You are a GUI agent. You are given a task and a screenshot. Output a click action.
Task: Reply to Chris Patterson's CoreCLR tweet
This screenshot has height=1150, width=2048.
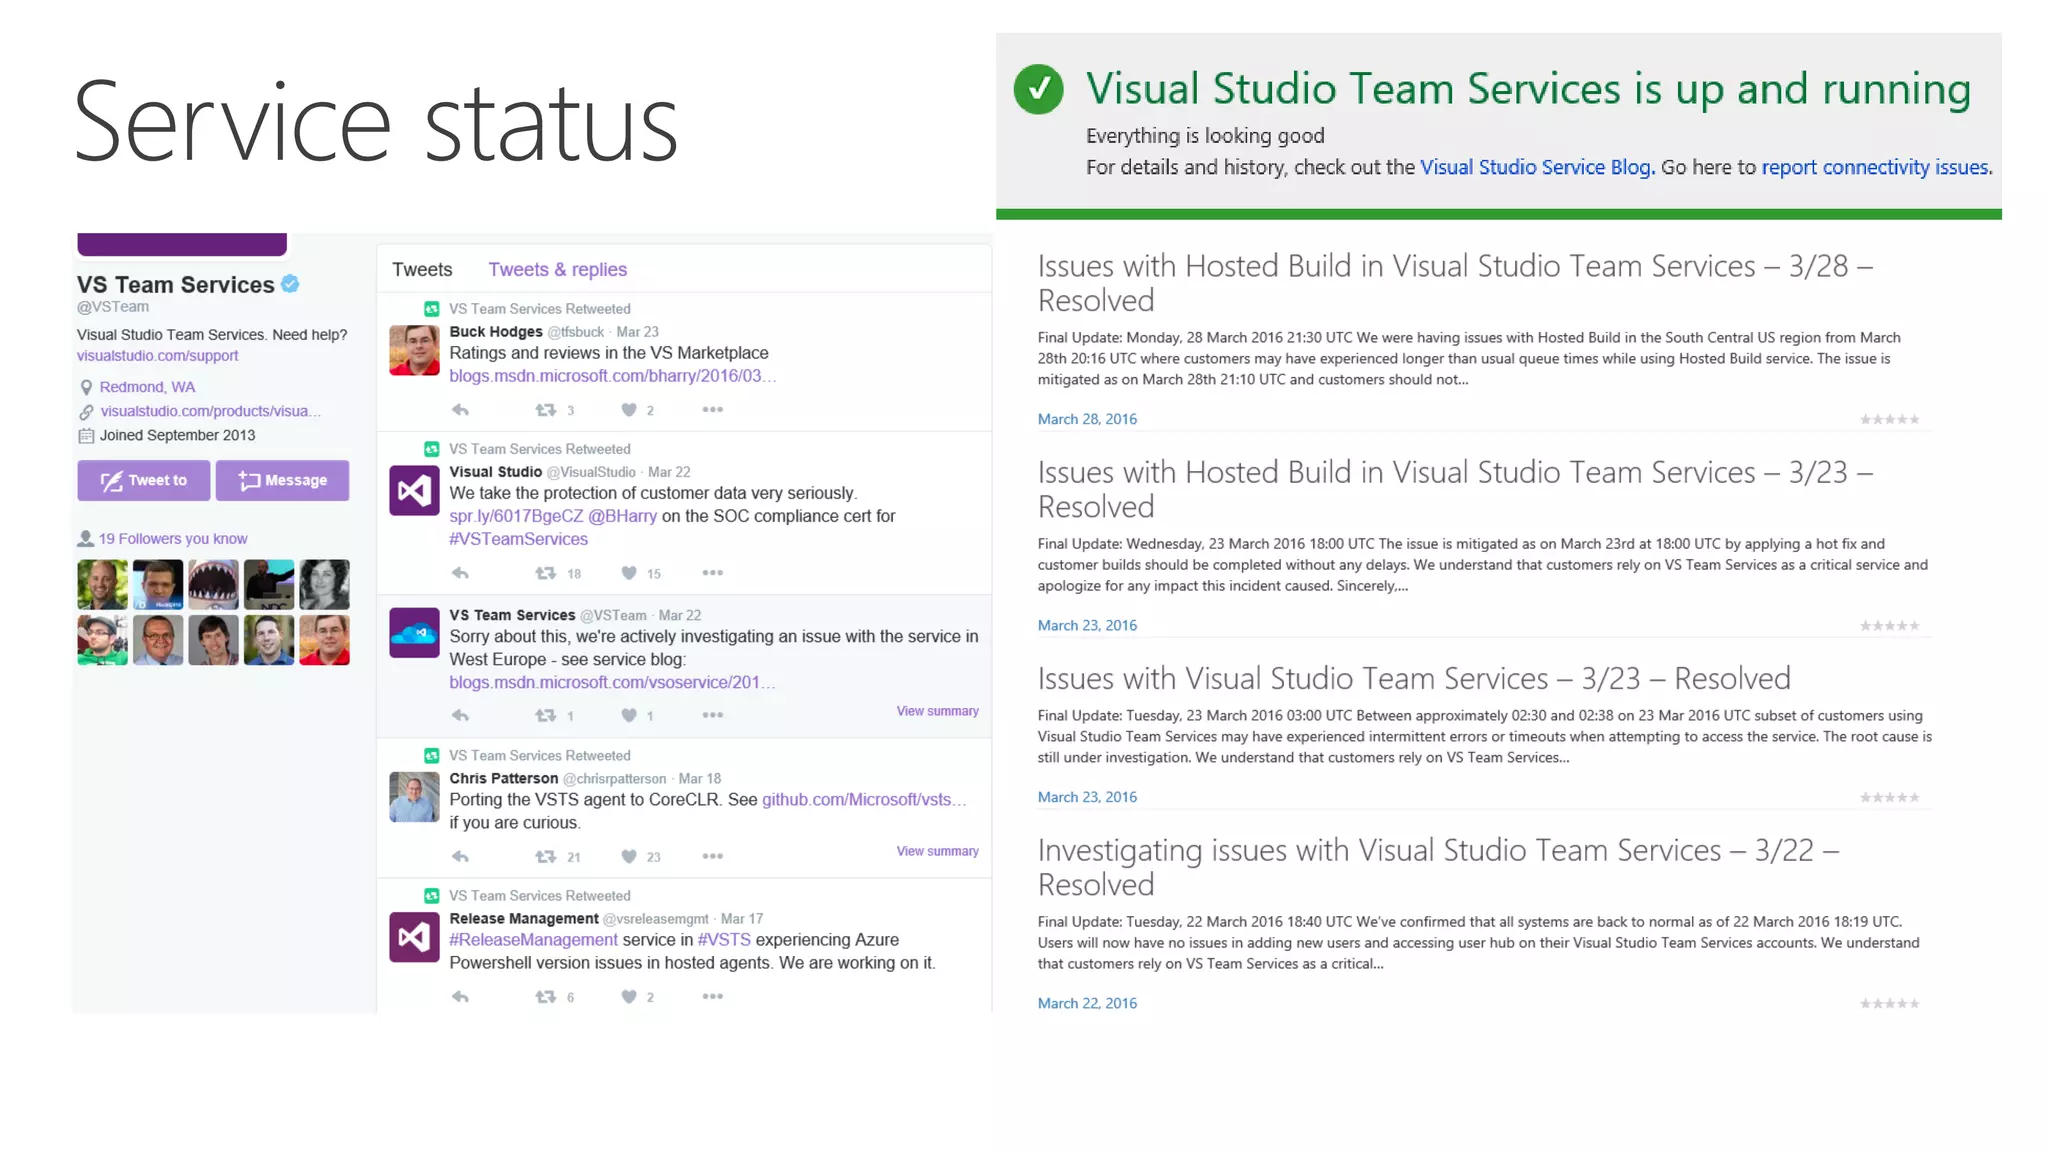click(460, 856)
